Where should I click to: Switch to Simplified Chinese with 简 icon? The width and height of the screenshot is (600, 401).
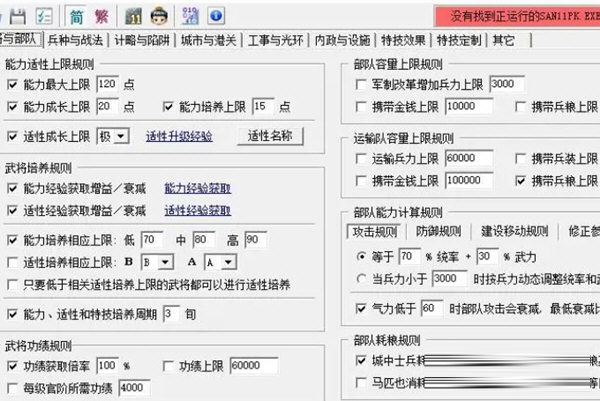(77, 16)
